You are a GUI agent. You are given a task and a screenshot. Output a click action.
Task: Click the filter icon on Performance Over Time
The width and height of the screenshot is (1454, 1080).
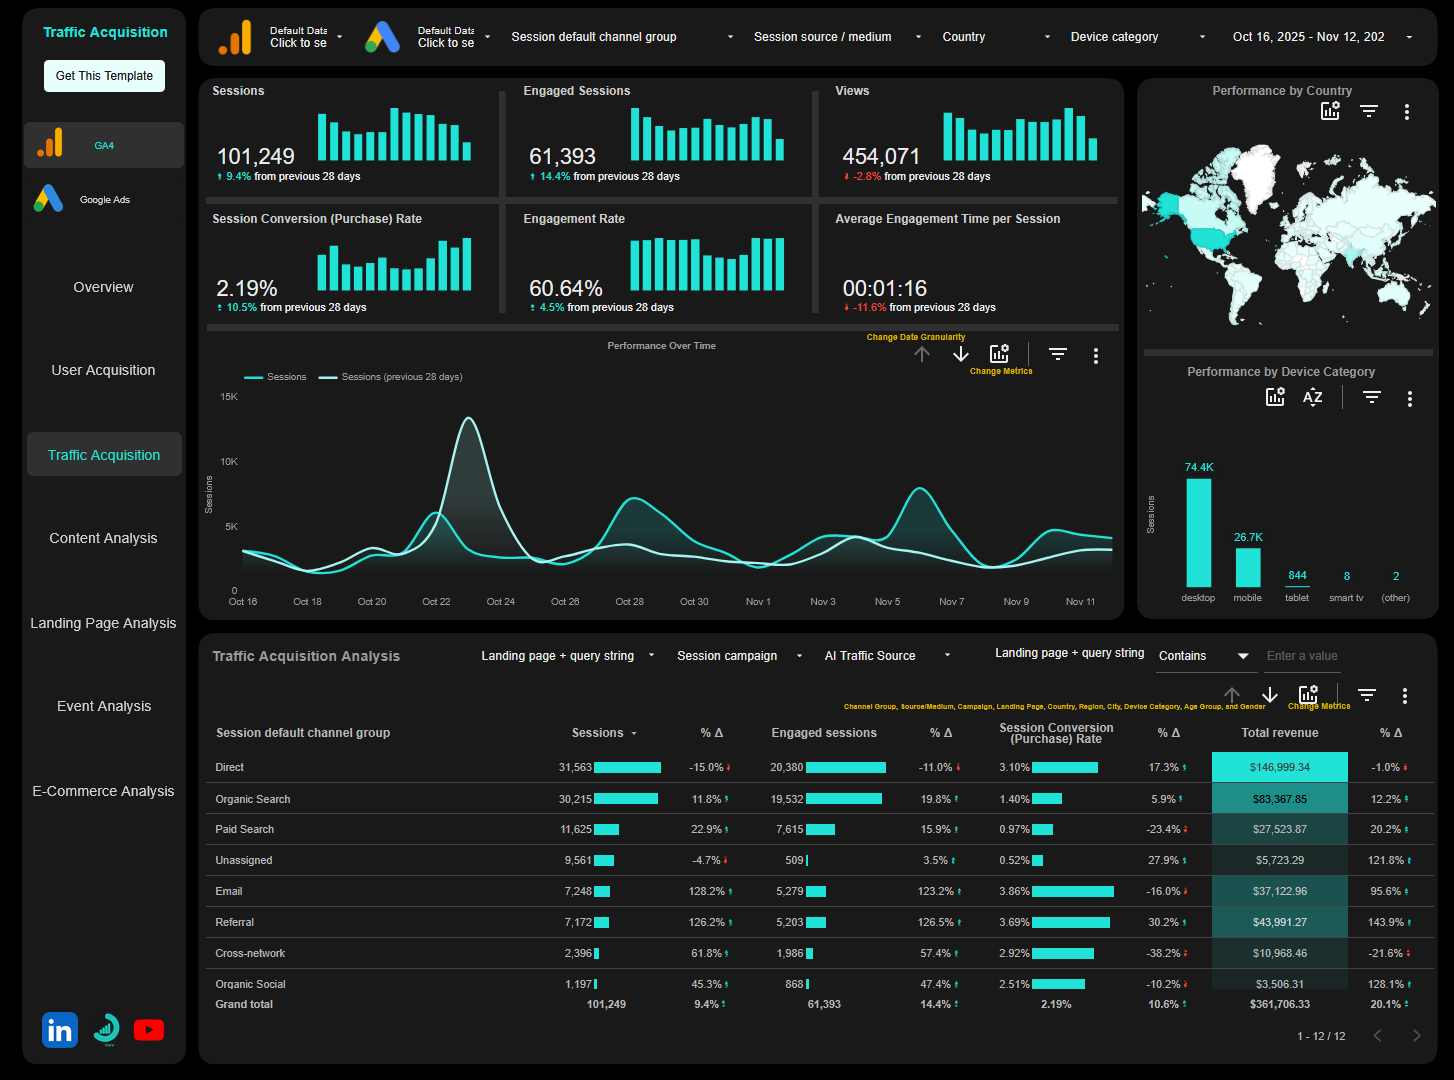(x=1058, y=354)
